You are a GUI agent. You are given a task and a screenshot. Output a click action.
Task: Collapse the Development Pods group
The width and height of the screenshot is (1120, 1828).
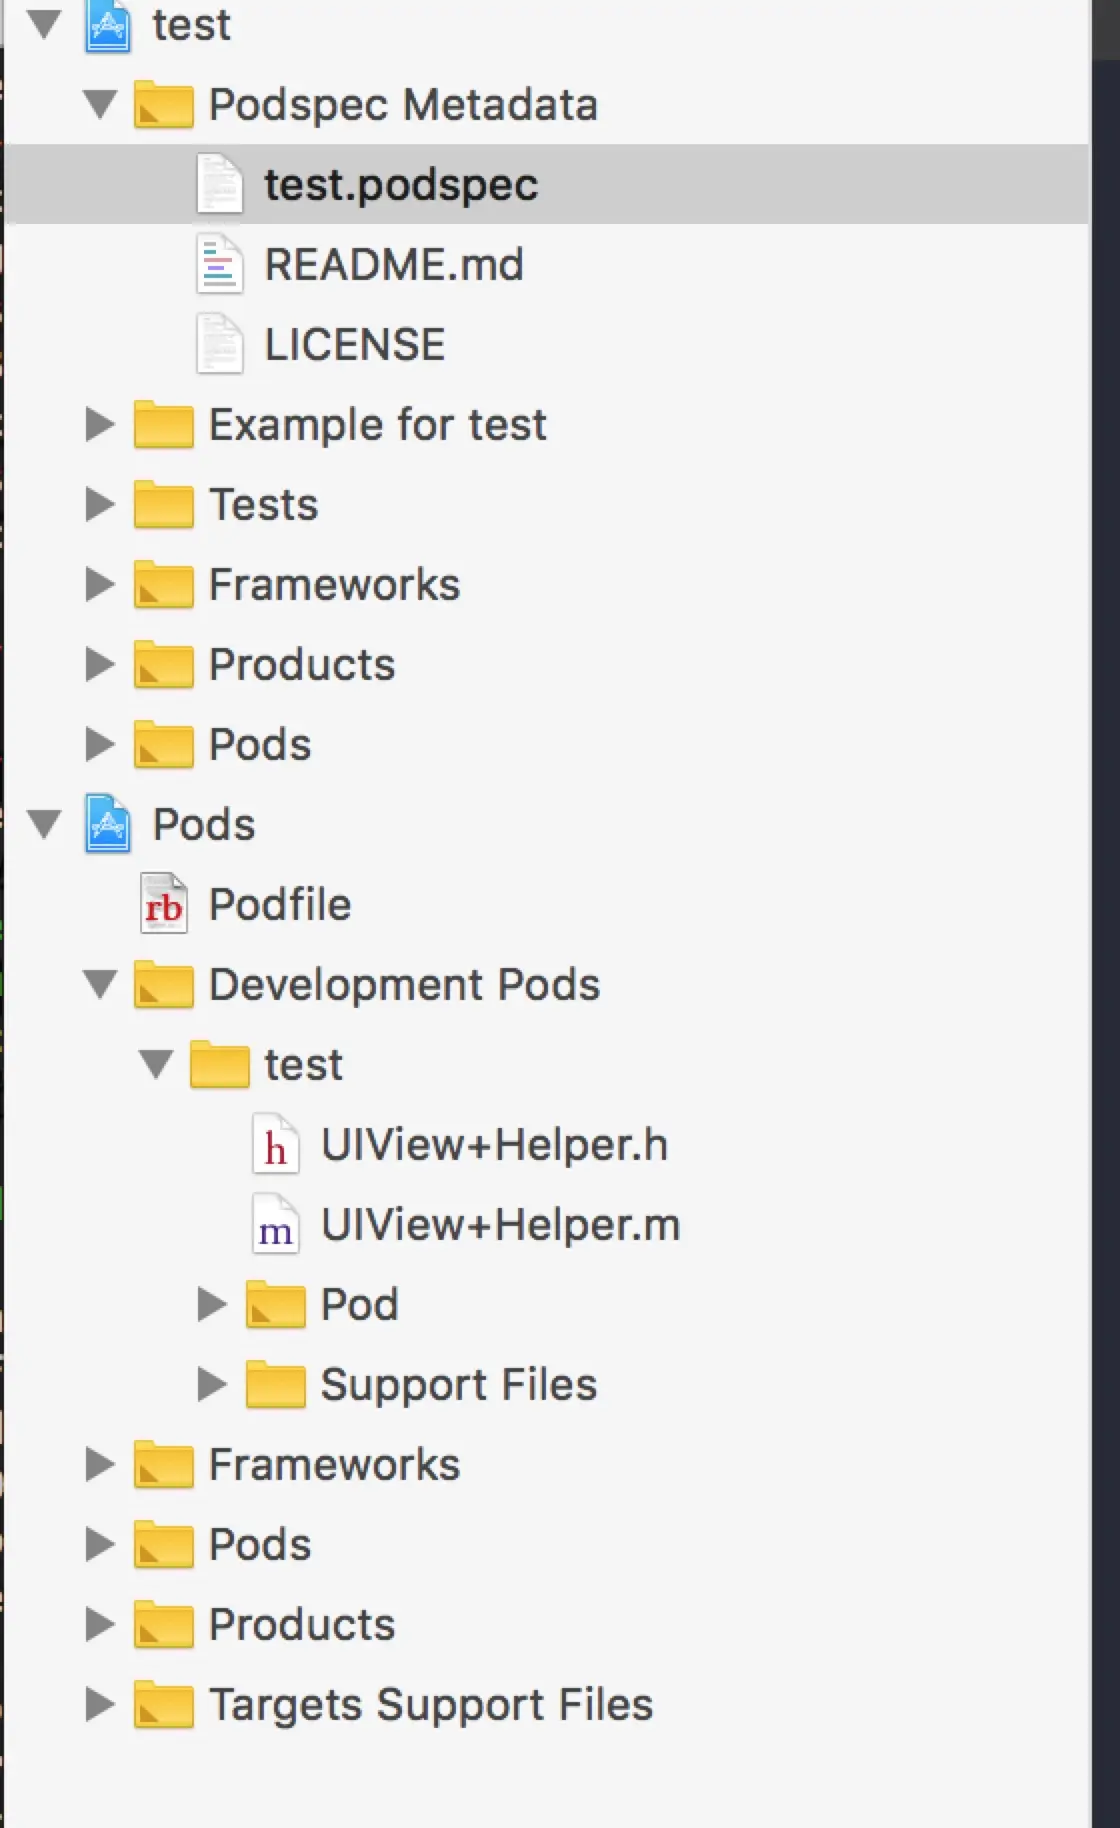point(100,985)
